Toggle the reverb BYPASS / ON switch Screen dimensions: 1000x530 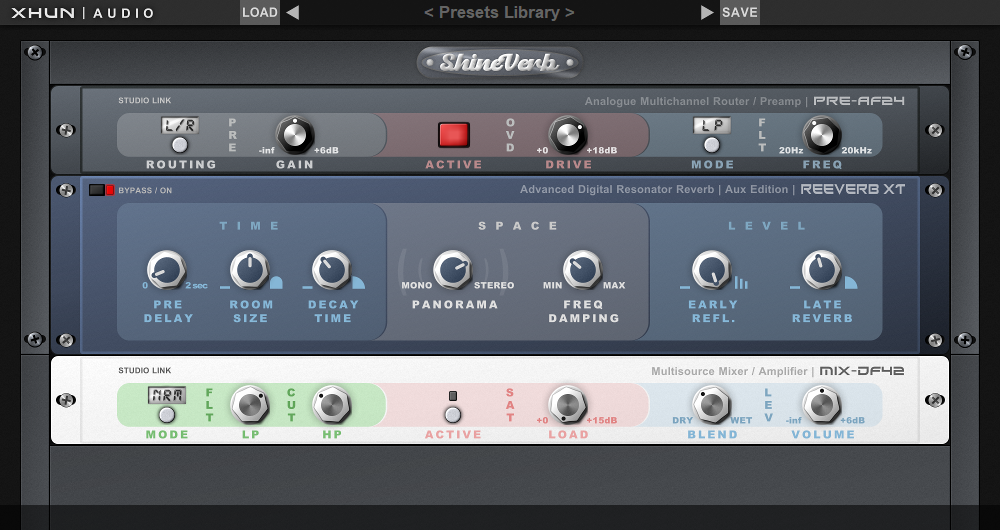[101, 189]
